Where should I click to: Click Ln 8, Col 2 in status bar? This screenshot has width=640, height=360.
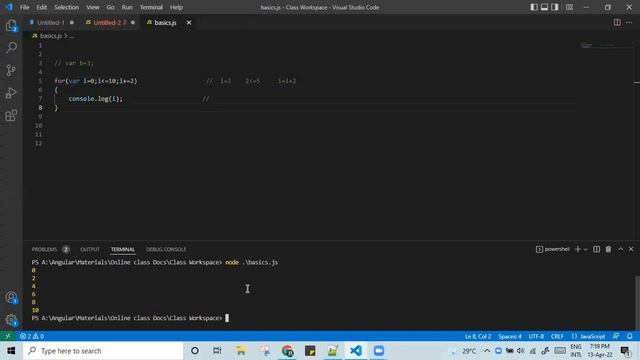tap(478, 336)
